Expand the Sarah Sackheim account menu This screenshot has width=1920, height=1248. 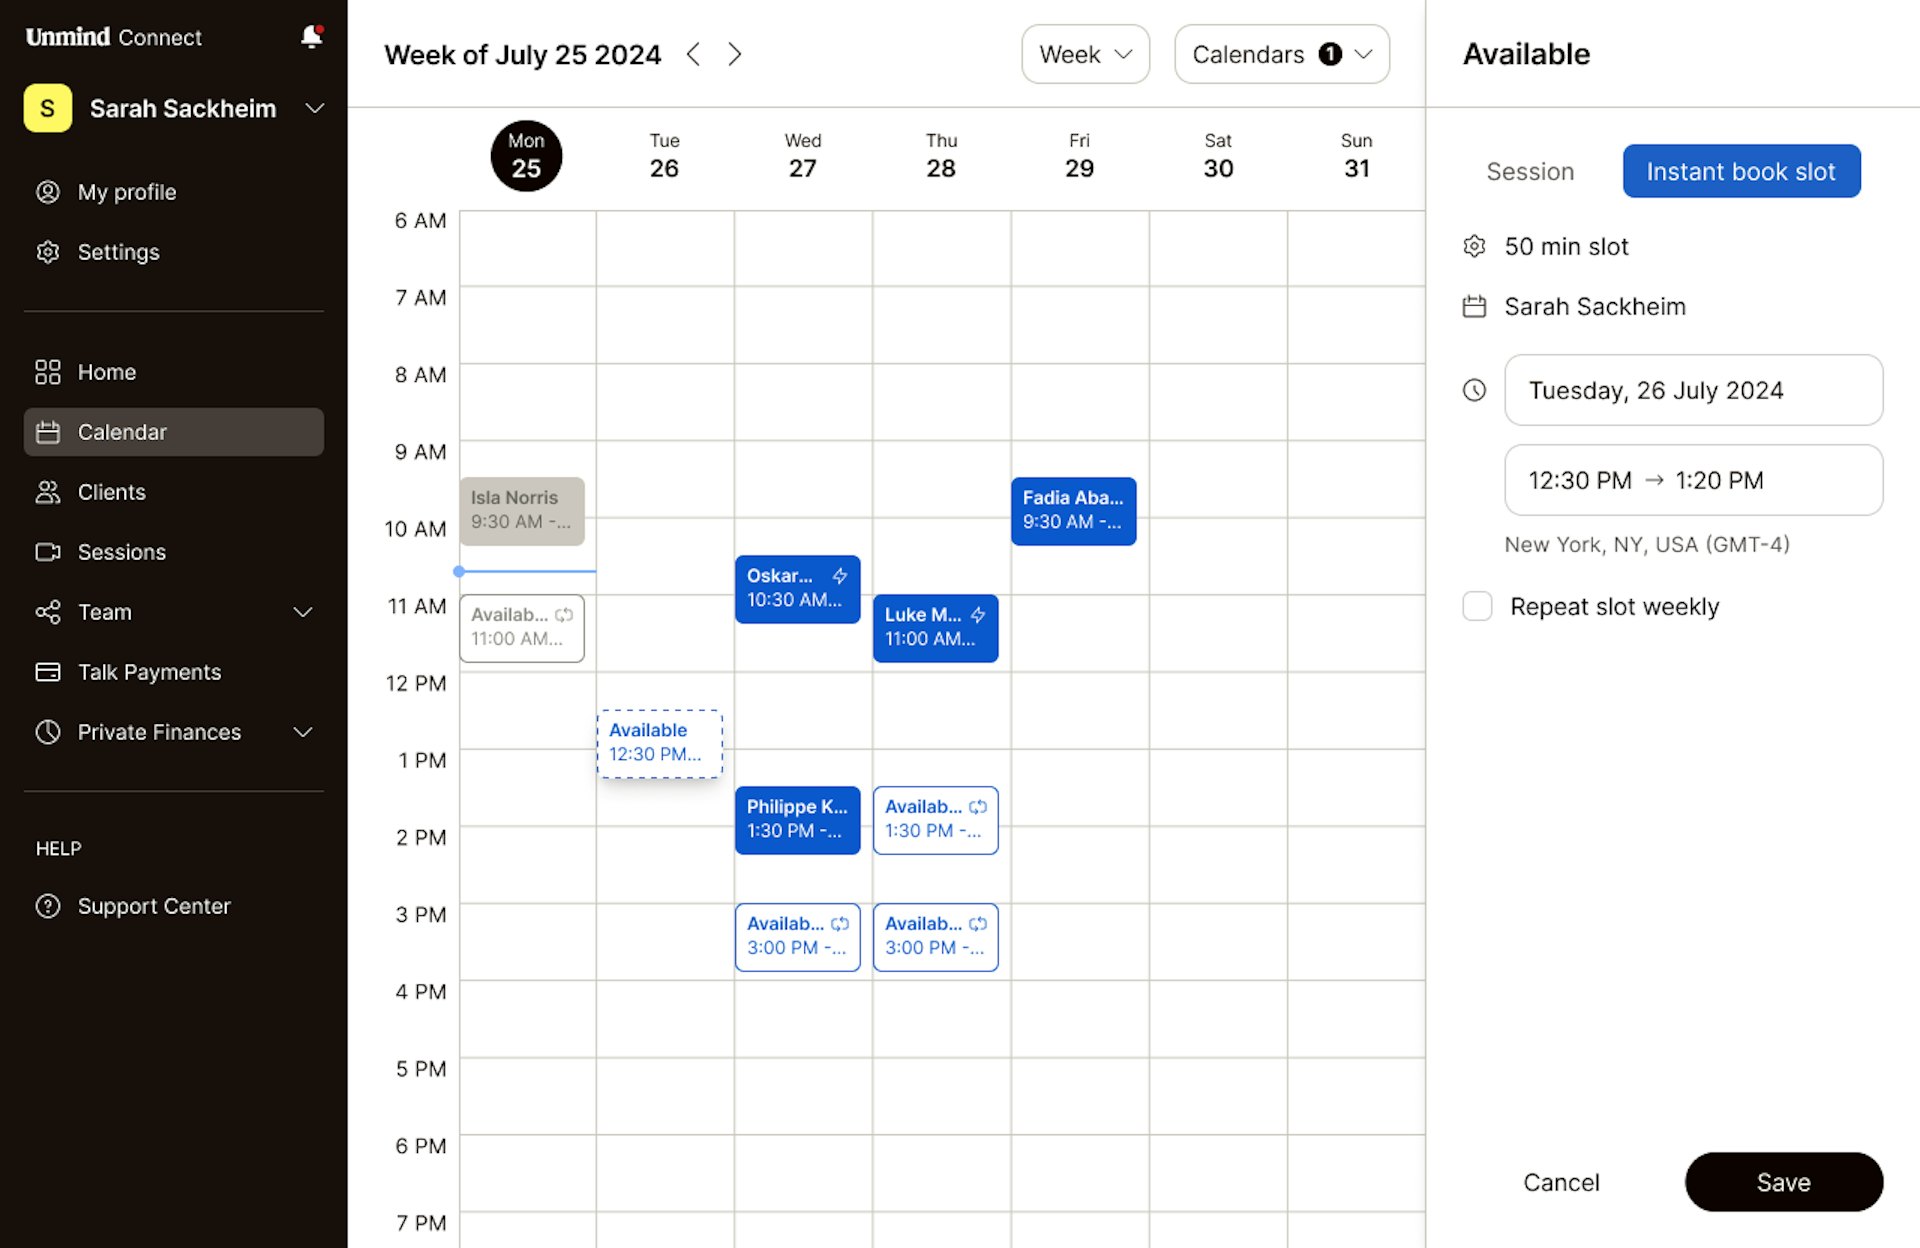(314, 108)
